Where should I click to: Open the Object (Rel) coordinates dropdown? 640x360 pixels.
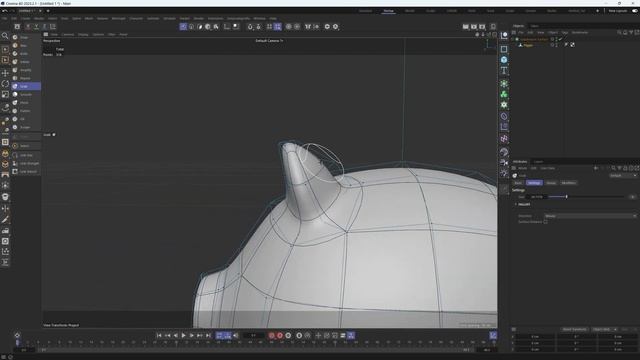[x=604, y=329]
